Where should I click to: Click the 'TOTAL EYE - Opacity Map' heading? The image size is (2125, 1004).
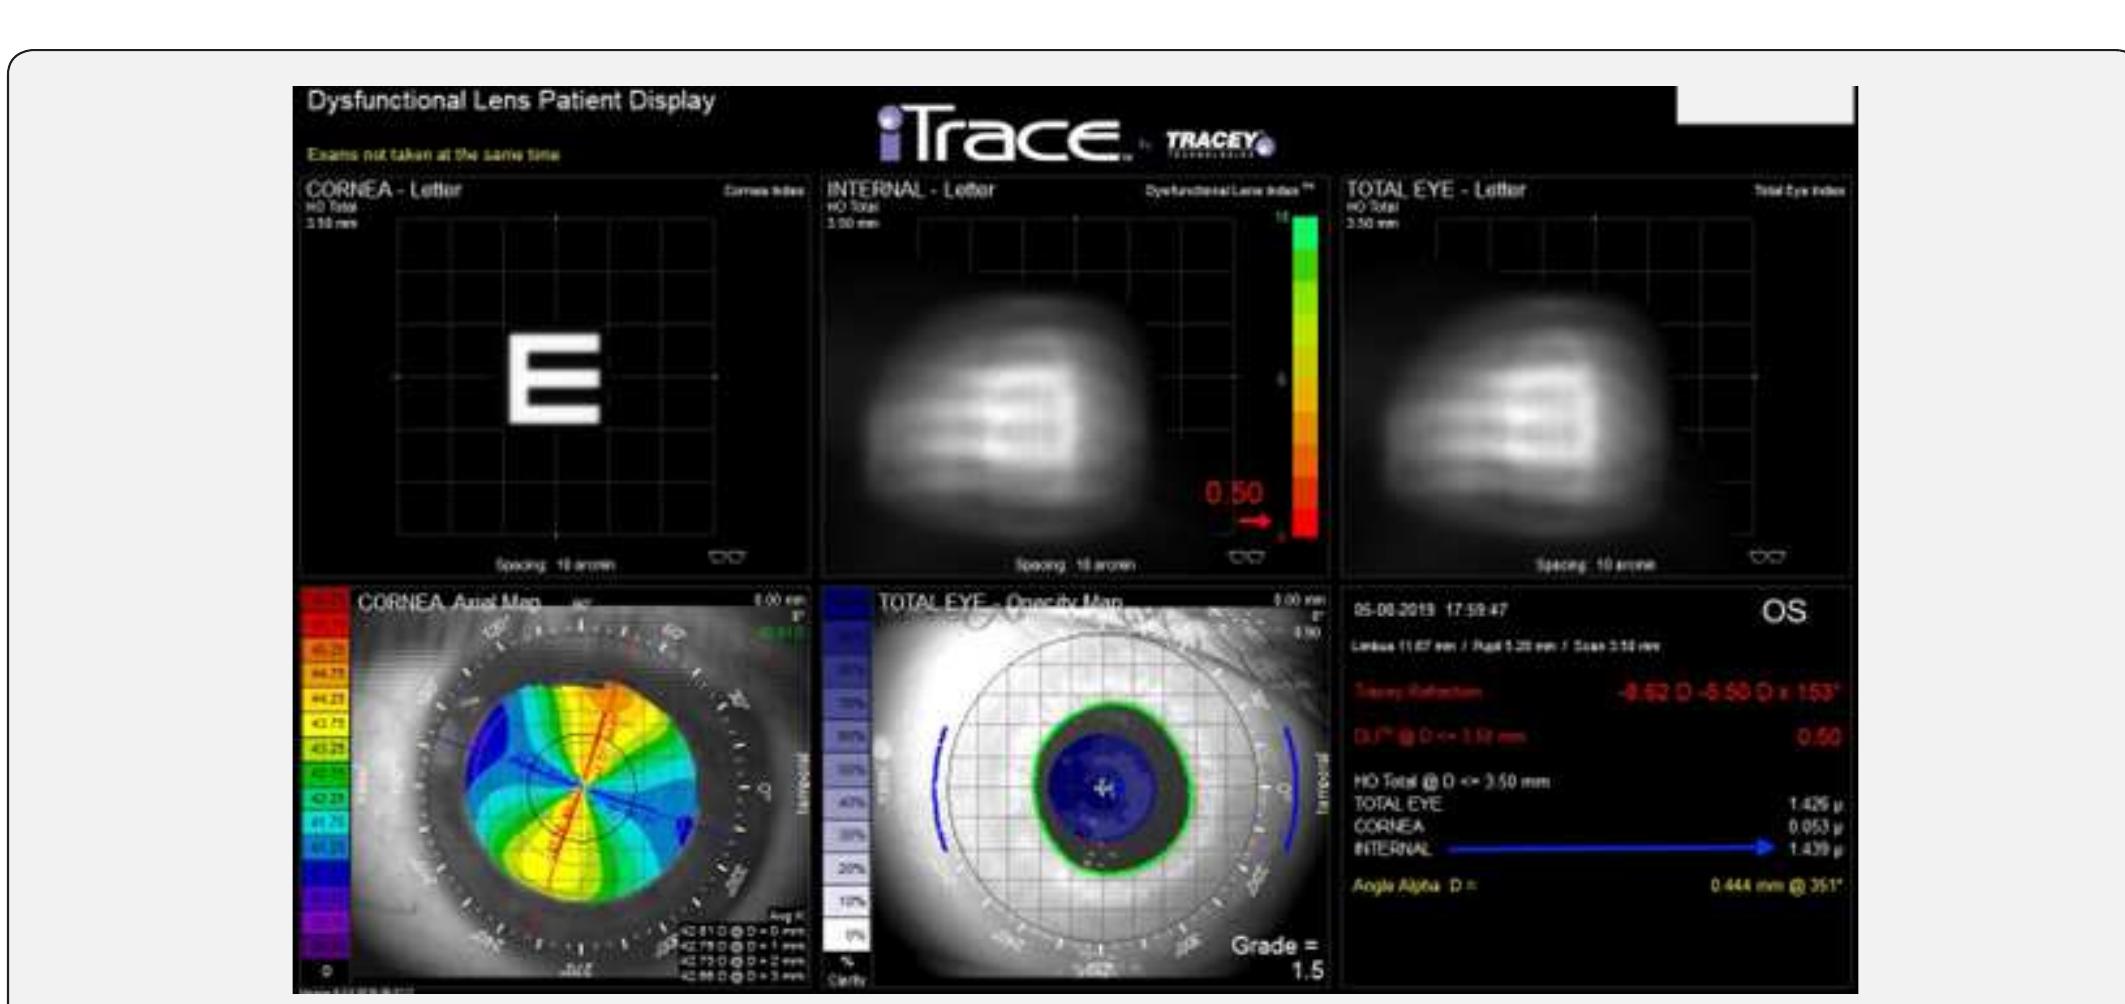(x=1000, y=602)
